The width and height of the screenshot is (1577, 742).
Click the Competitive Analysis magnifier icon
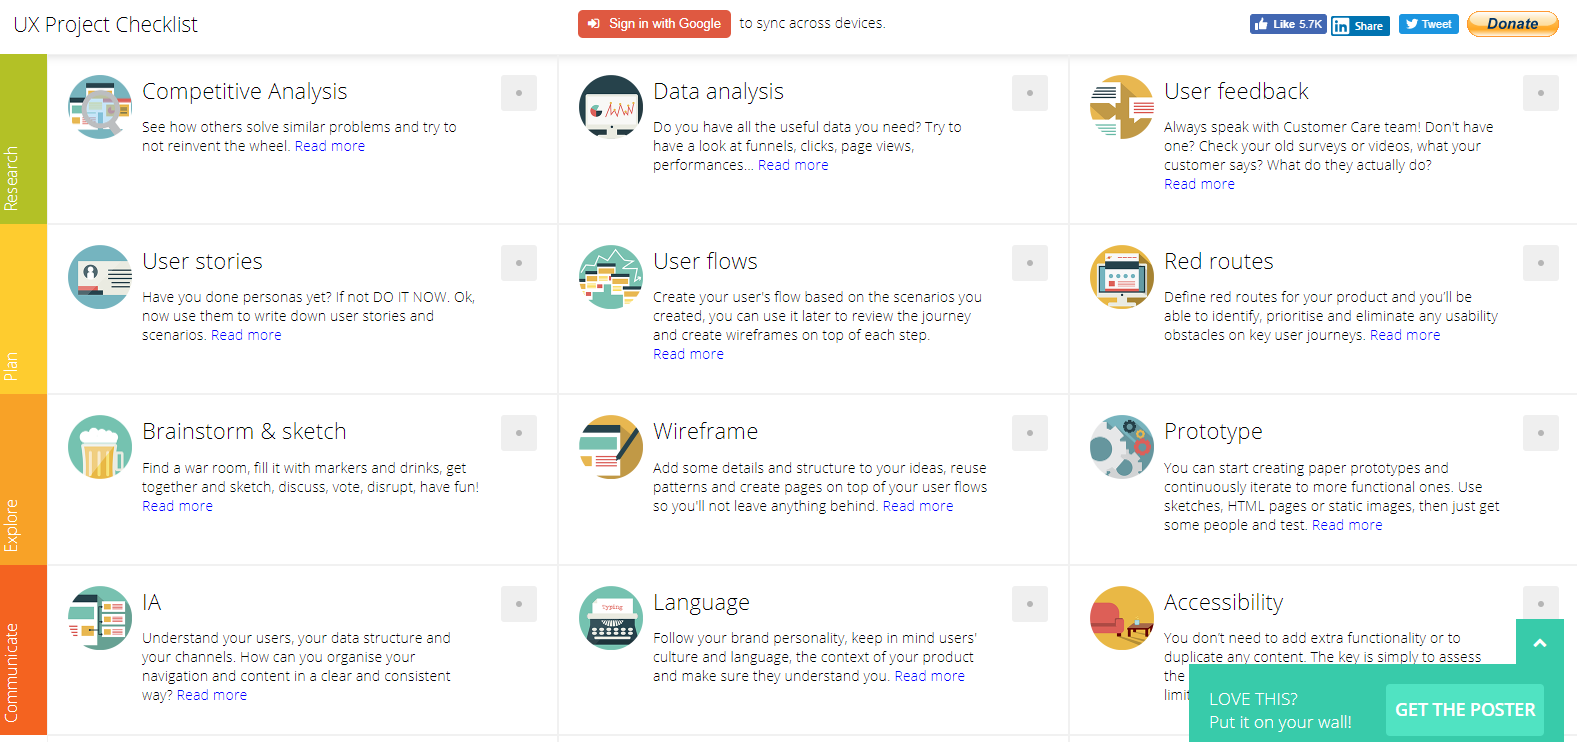click(100, 107)
